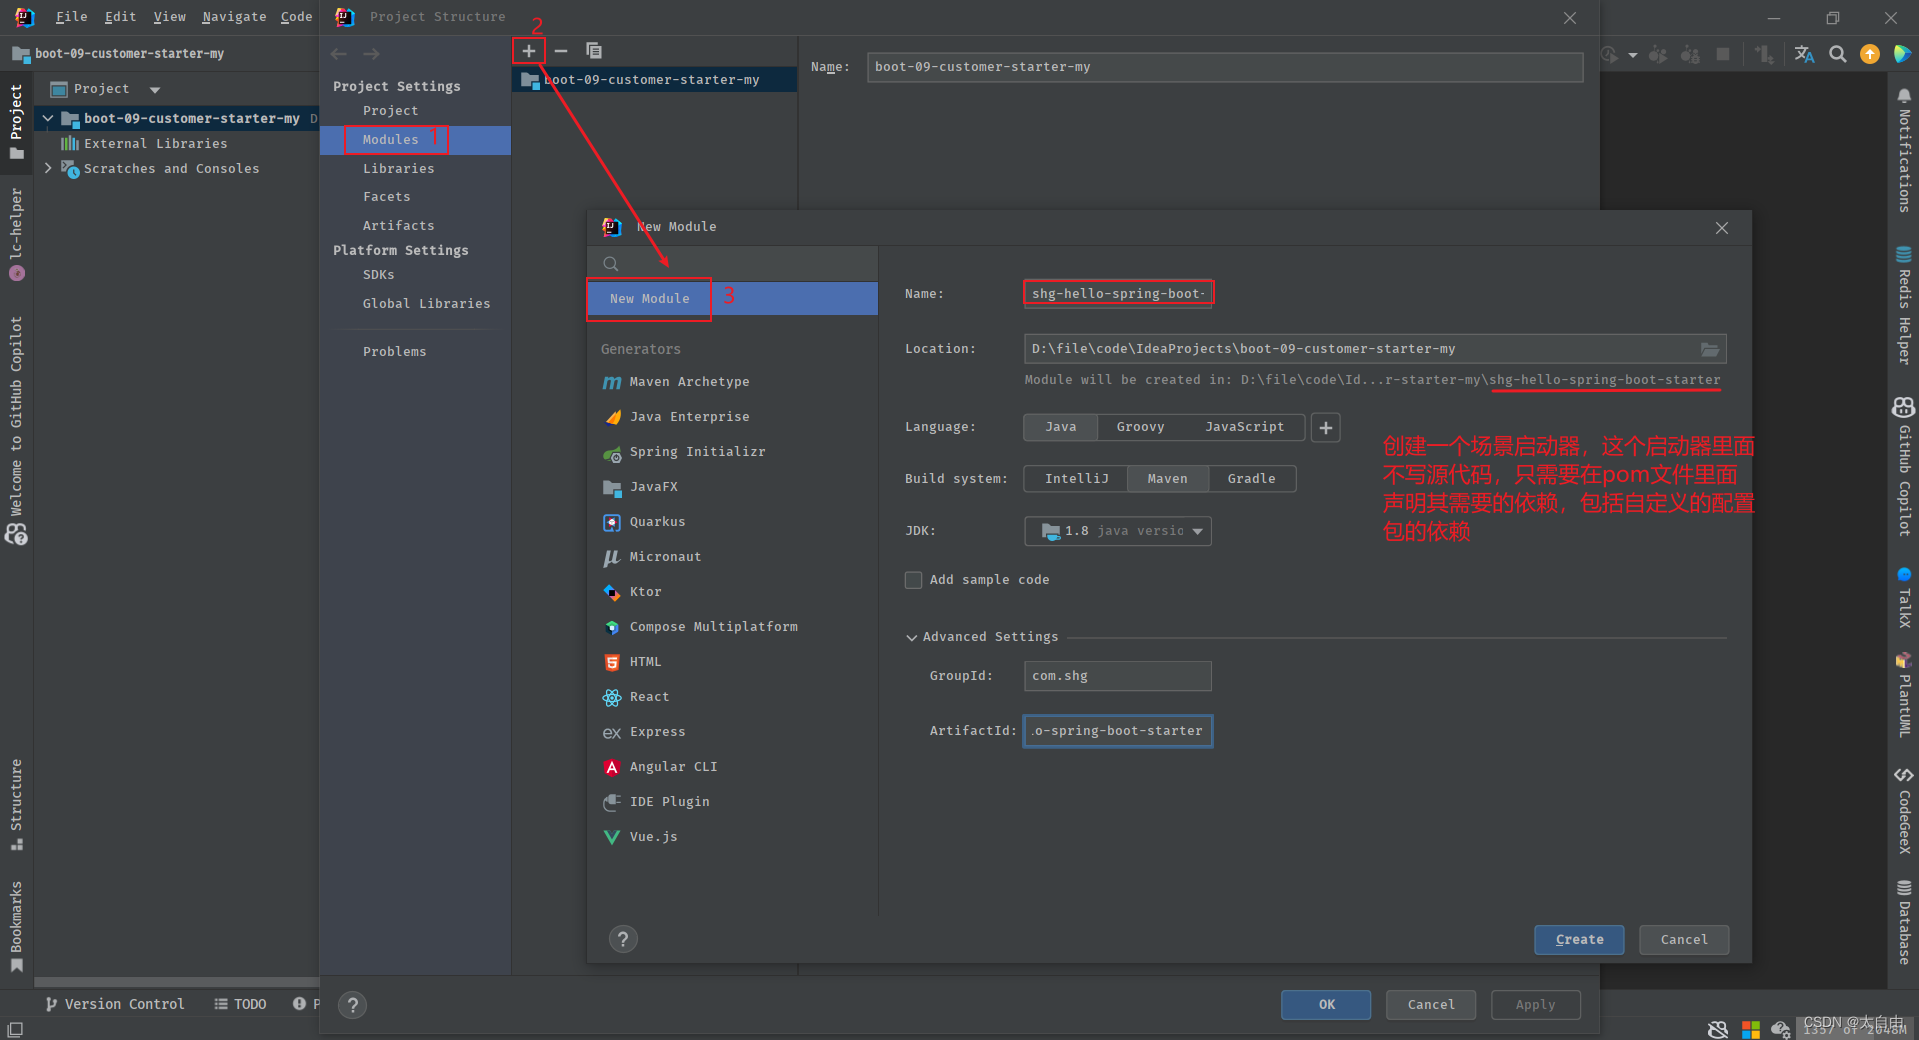Choose IntelliJ build system
This screenshot has height=1040, width=1919.
(x=1076, y=479)
